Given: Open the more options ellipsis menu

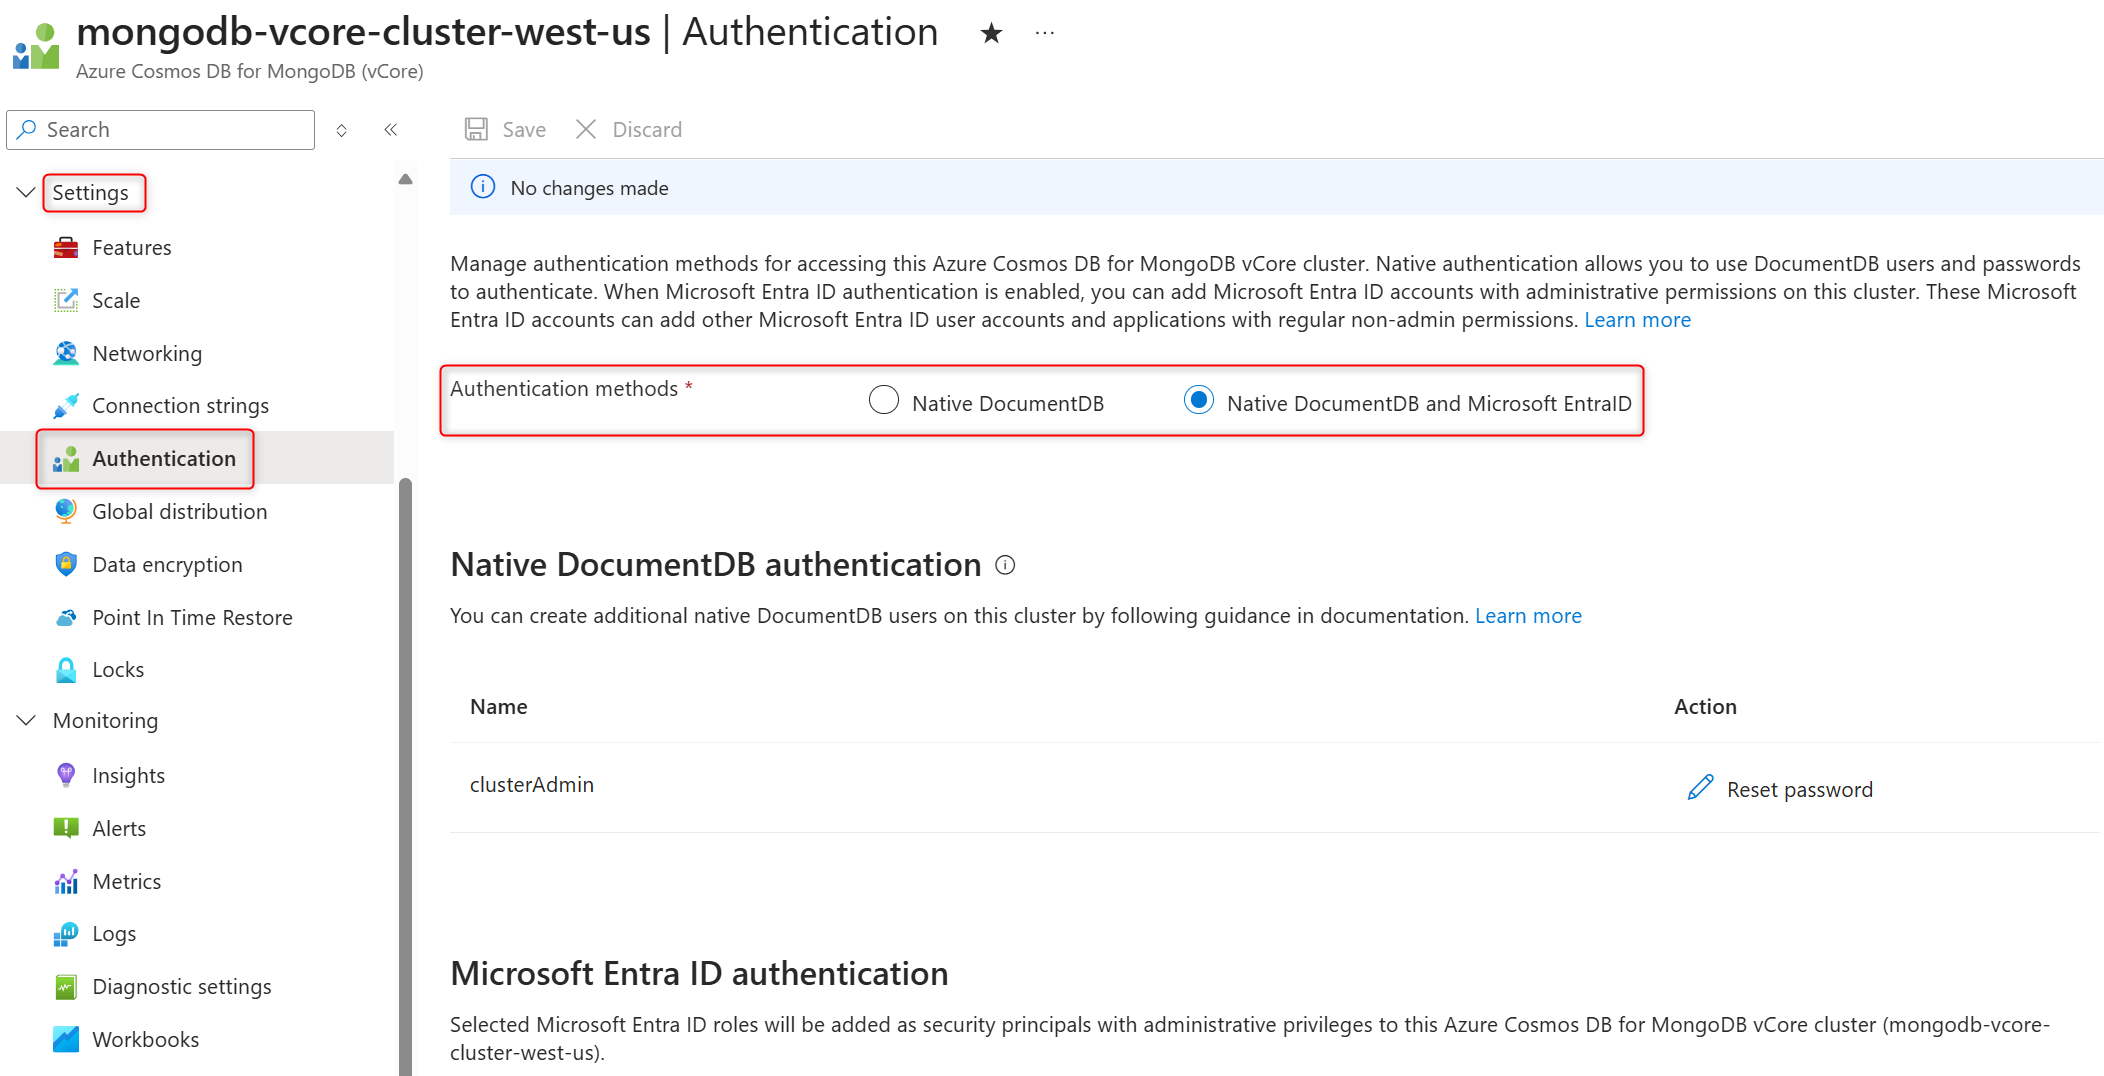Looking at the screenshot, I should tap(1045, 33).
